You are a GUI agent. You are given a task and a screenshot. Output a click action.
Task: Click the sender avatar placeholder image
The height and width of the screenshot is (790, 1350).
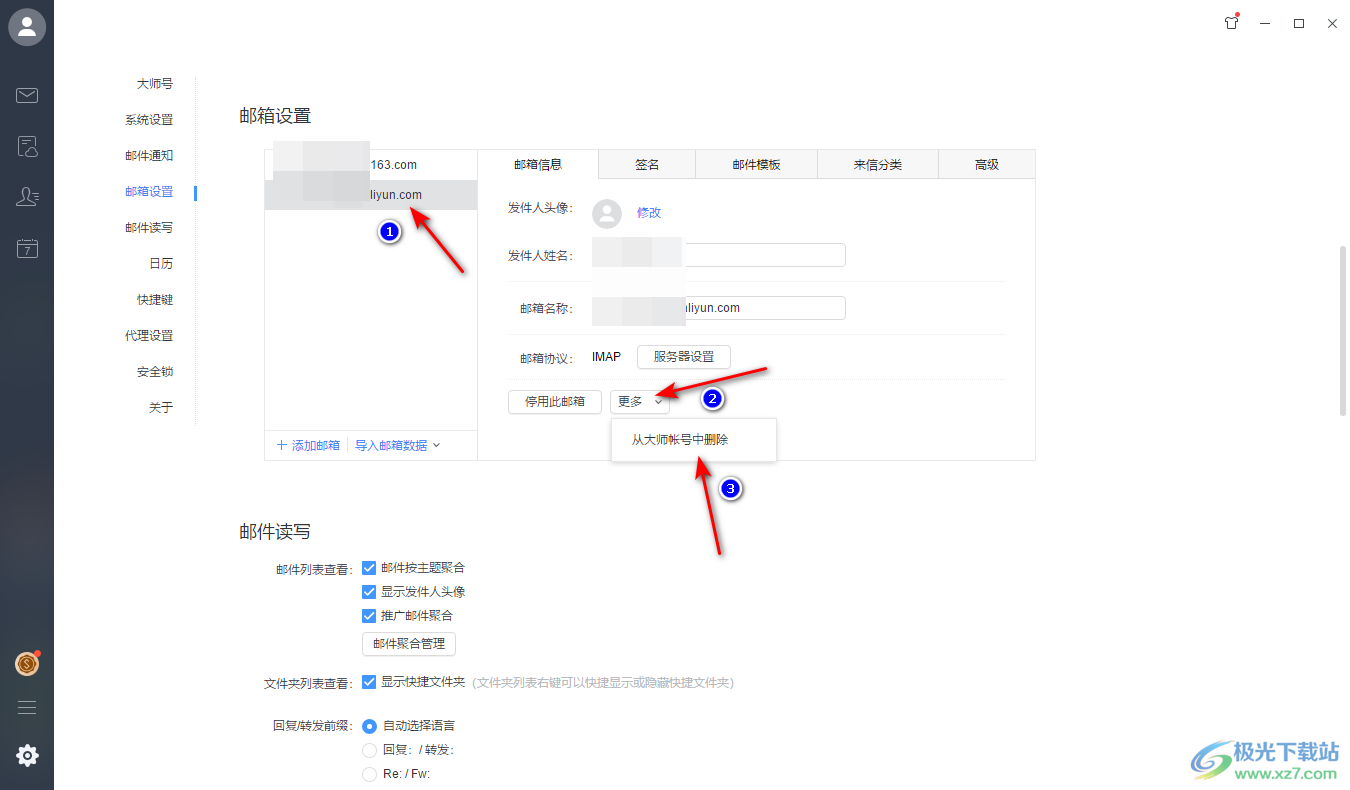point(607,213)
